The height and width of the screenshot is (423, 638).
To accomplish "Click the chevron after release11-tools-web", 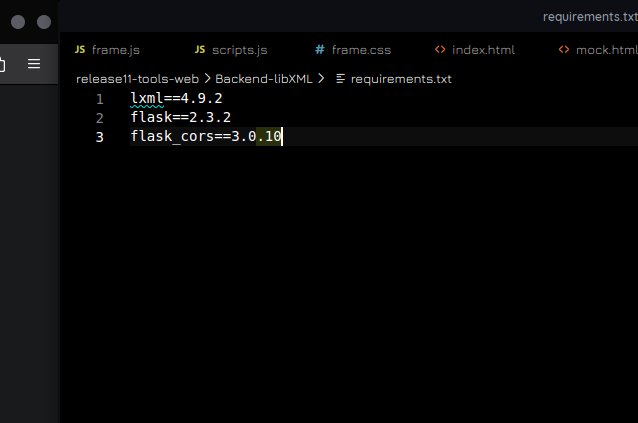I will click(x=207, y=78).
